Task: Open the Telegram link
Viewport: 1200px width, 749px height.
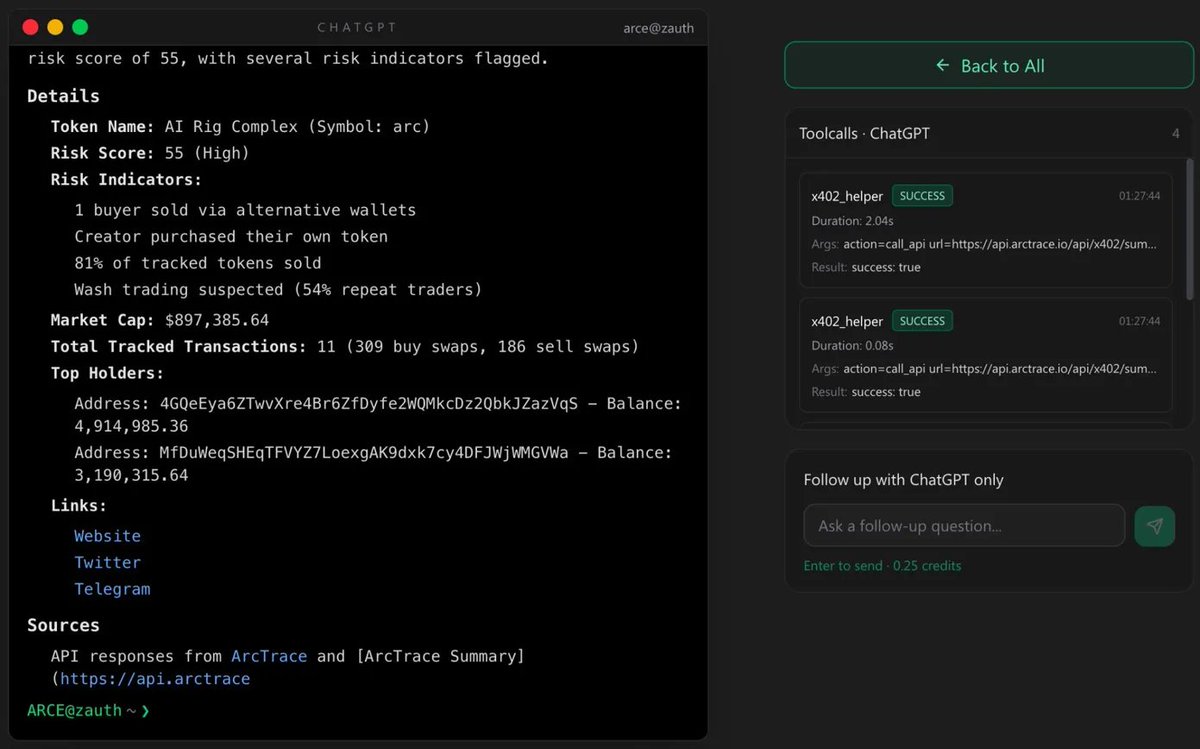Action: 112,589
